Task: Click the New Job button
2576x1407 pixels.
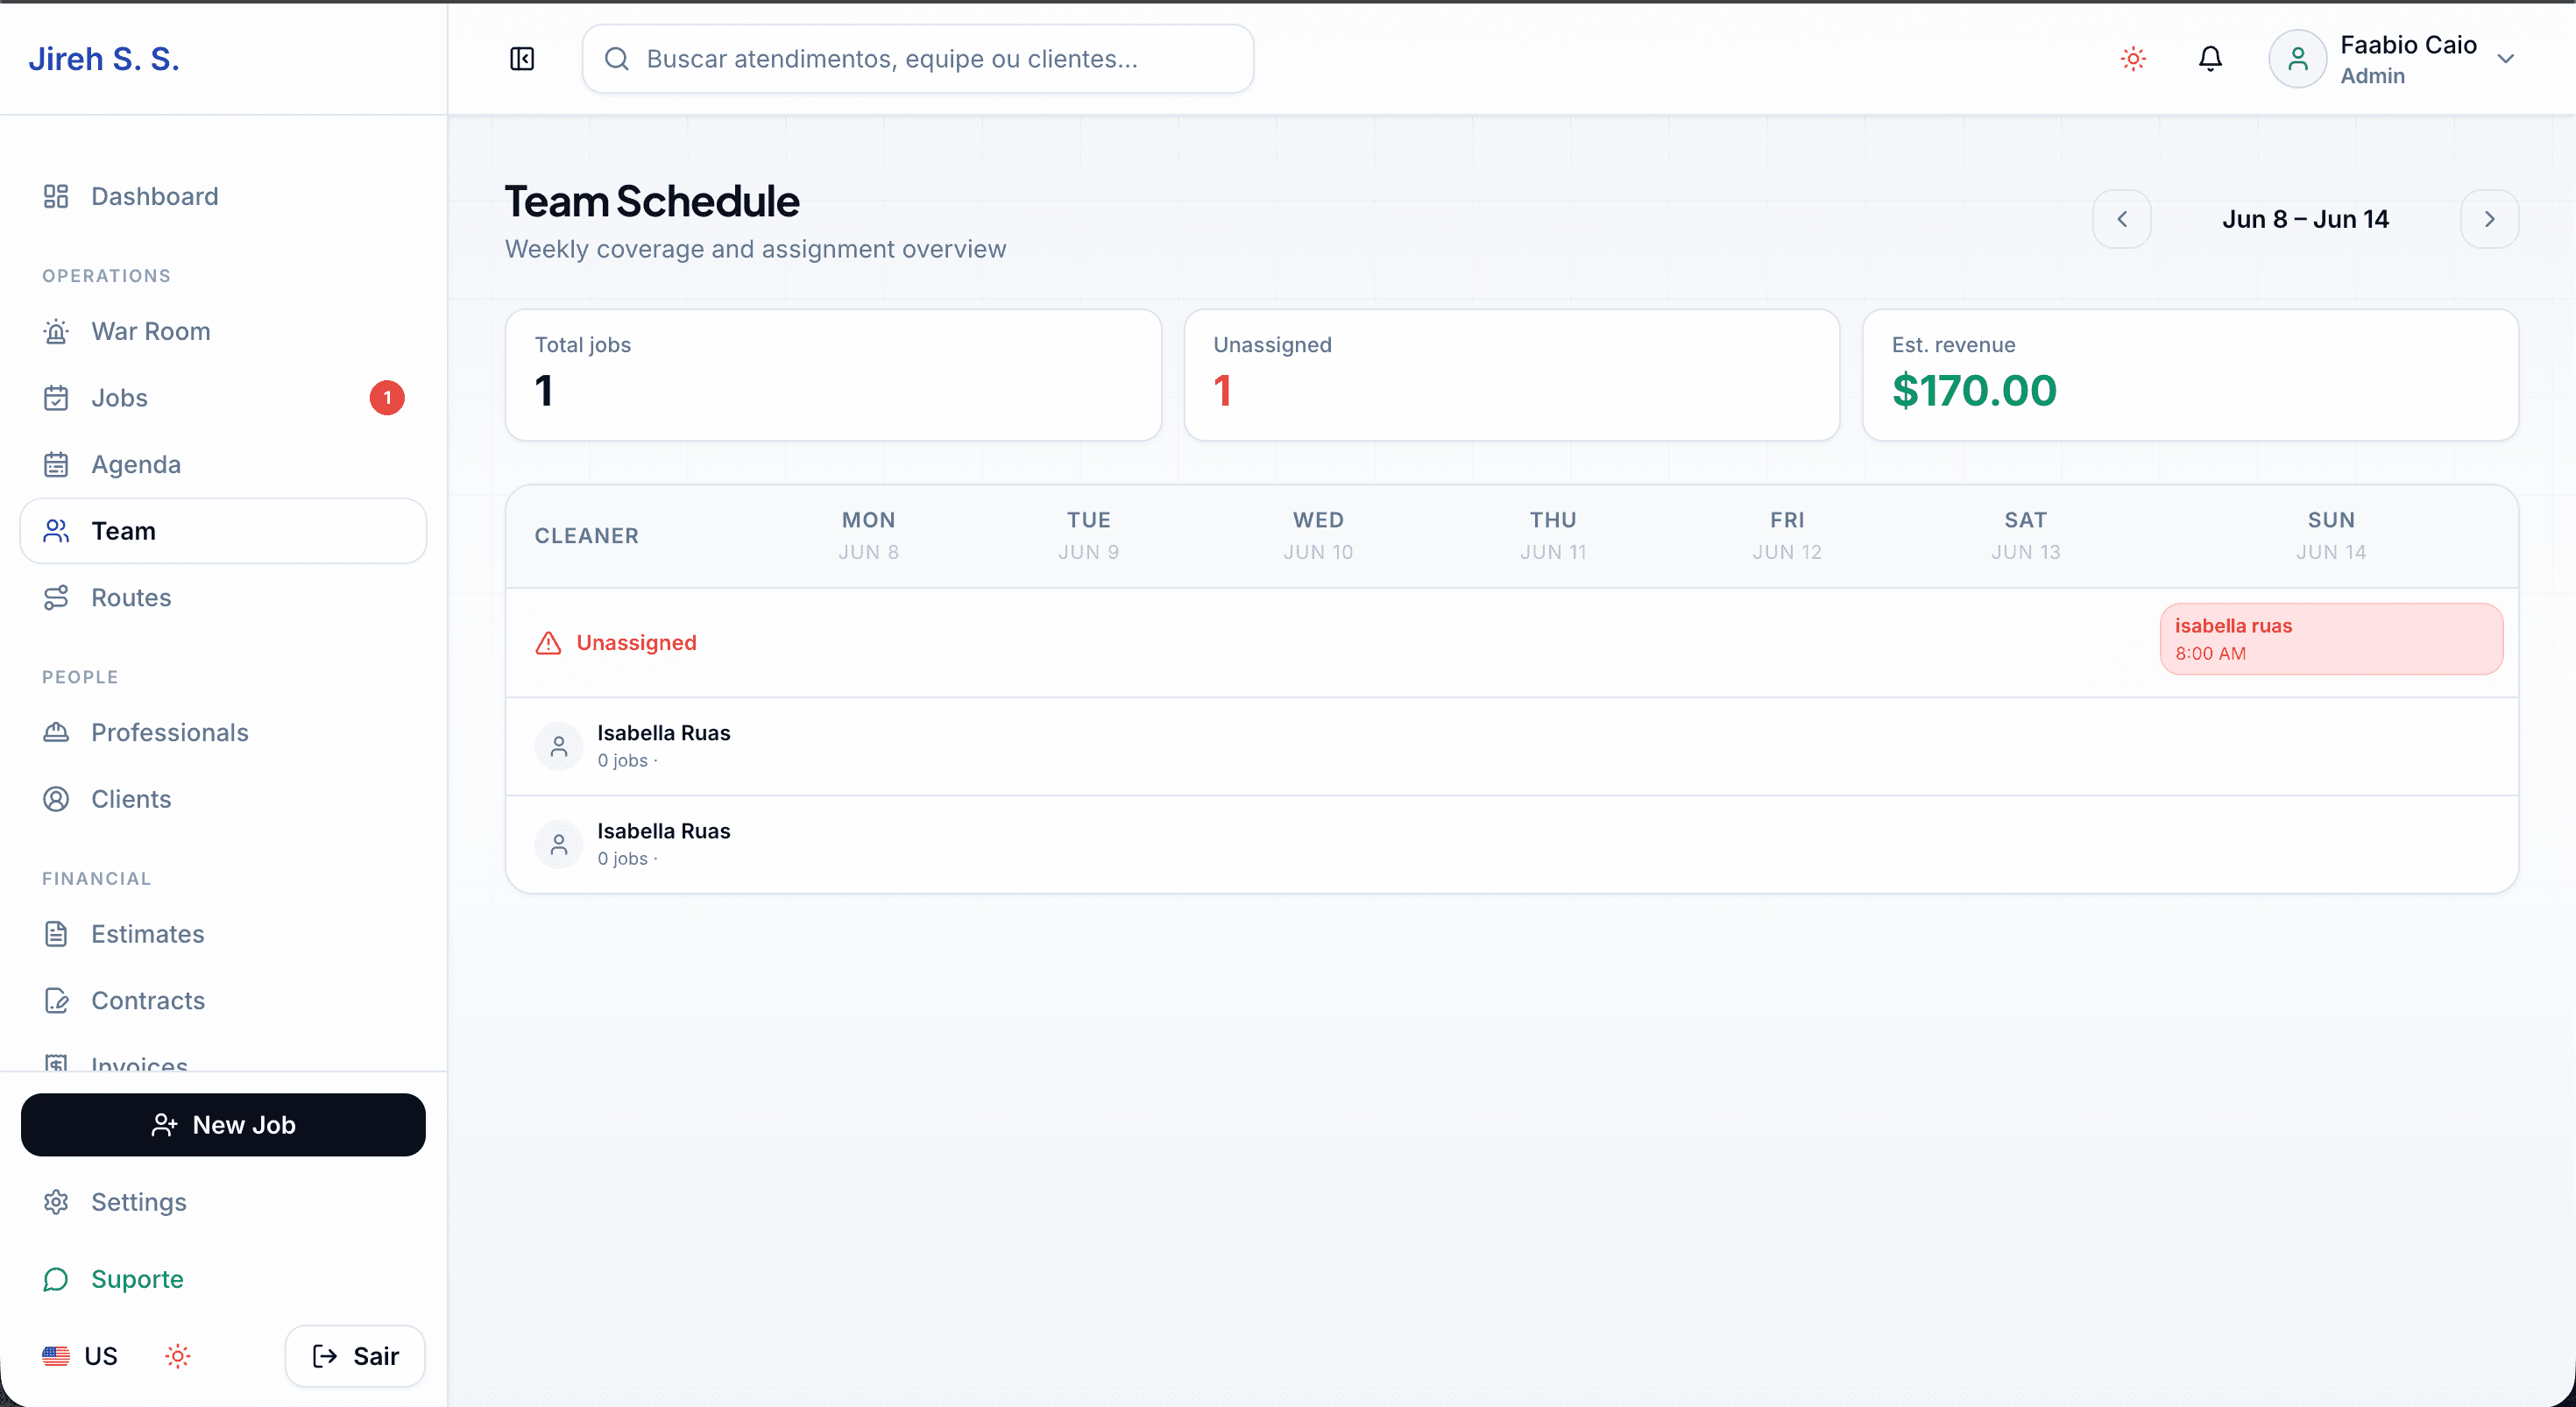Action: click(223, 1125)
